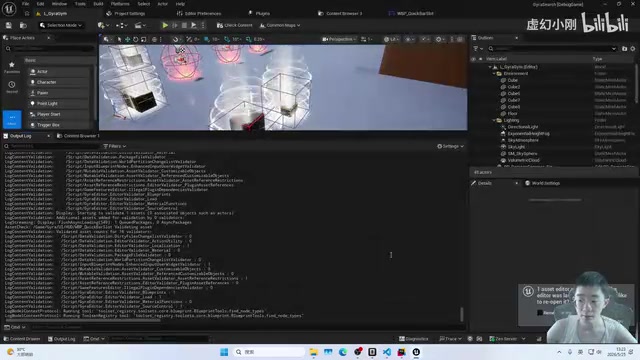Click the Save current level icon
Viewport: 640px width, 360px height.
[x=9, y=25]
